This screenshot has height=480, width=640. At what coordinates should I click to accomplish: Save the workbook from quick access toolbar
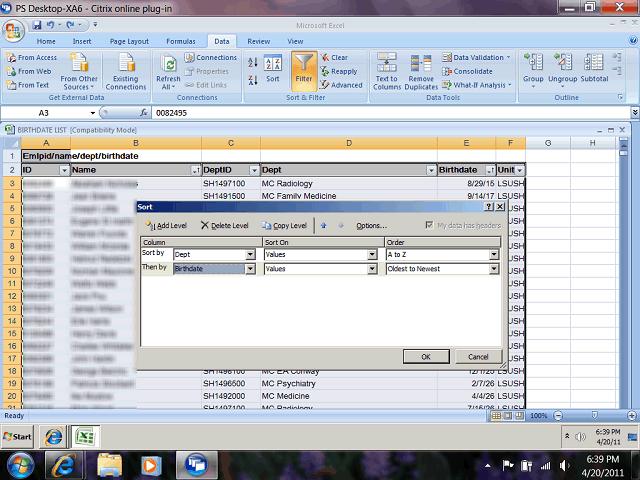(x=37, y=25)
